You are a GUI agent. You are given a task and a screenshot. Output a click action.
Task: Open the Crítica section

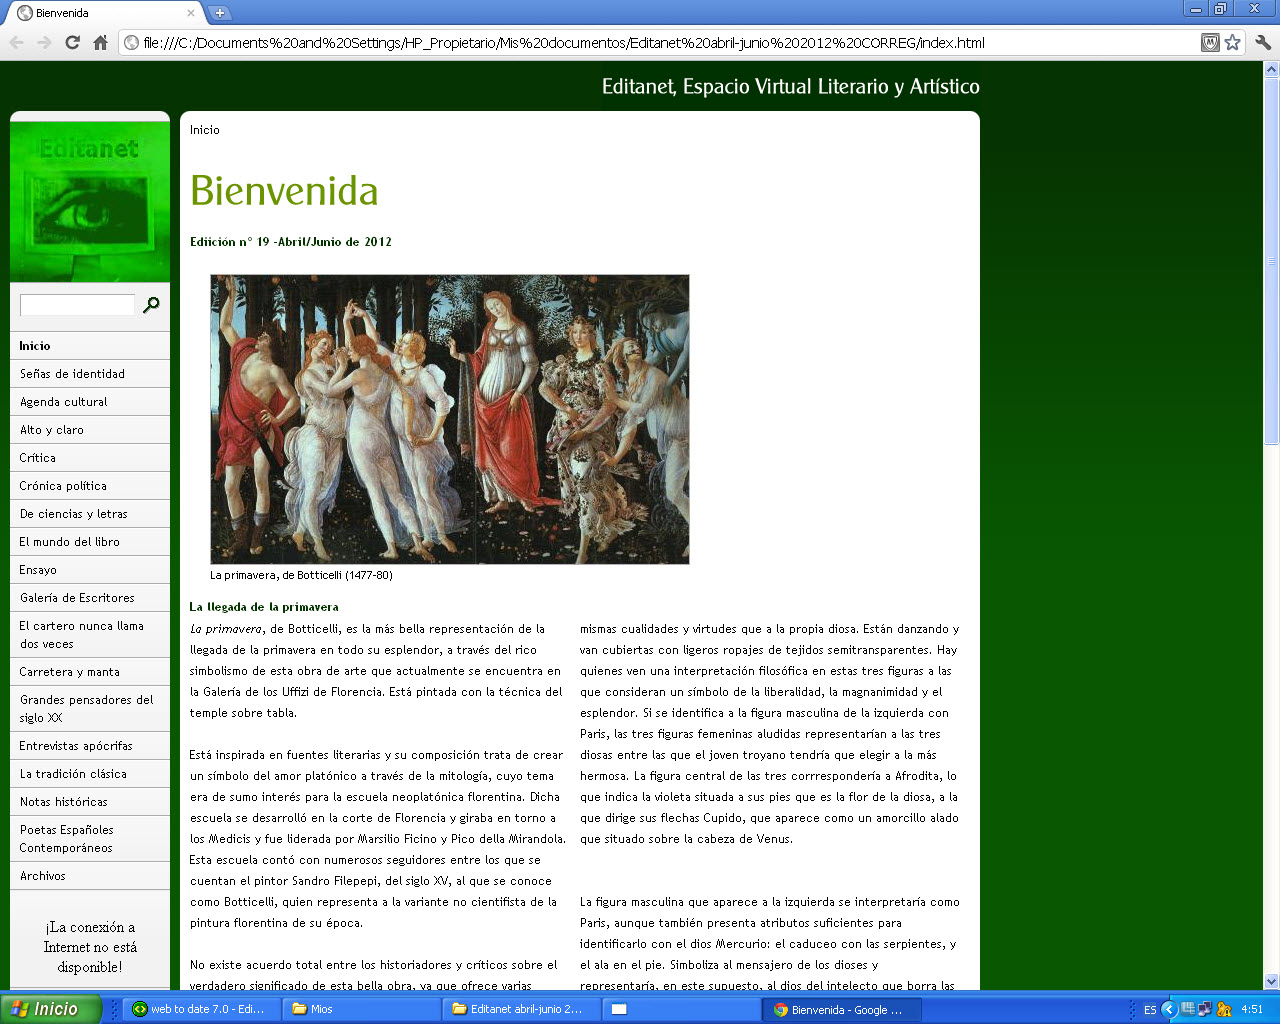[x=90, y=458]
